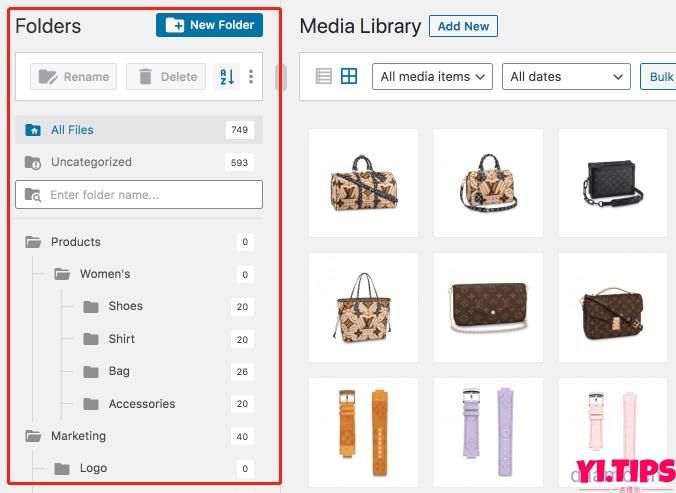The height and width of the screenshot is (493, 676).
Task: Click the sidebar resize handle
Action: click(x=281, y=78)
